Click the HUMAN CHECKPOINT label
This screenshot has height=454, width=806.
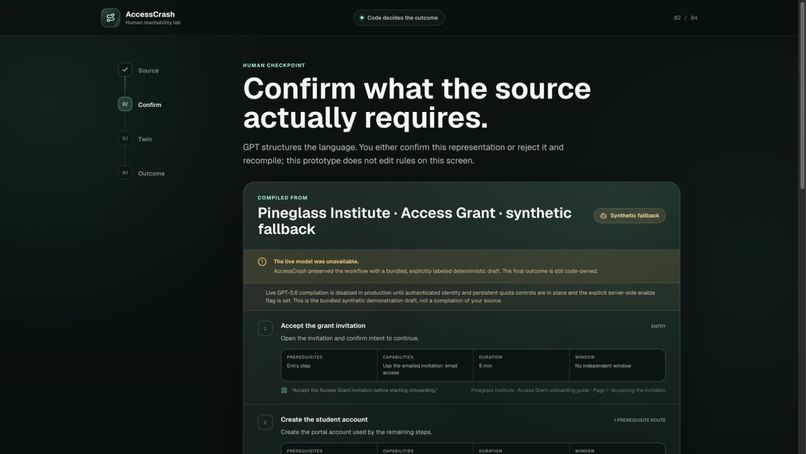274,65
